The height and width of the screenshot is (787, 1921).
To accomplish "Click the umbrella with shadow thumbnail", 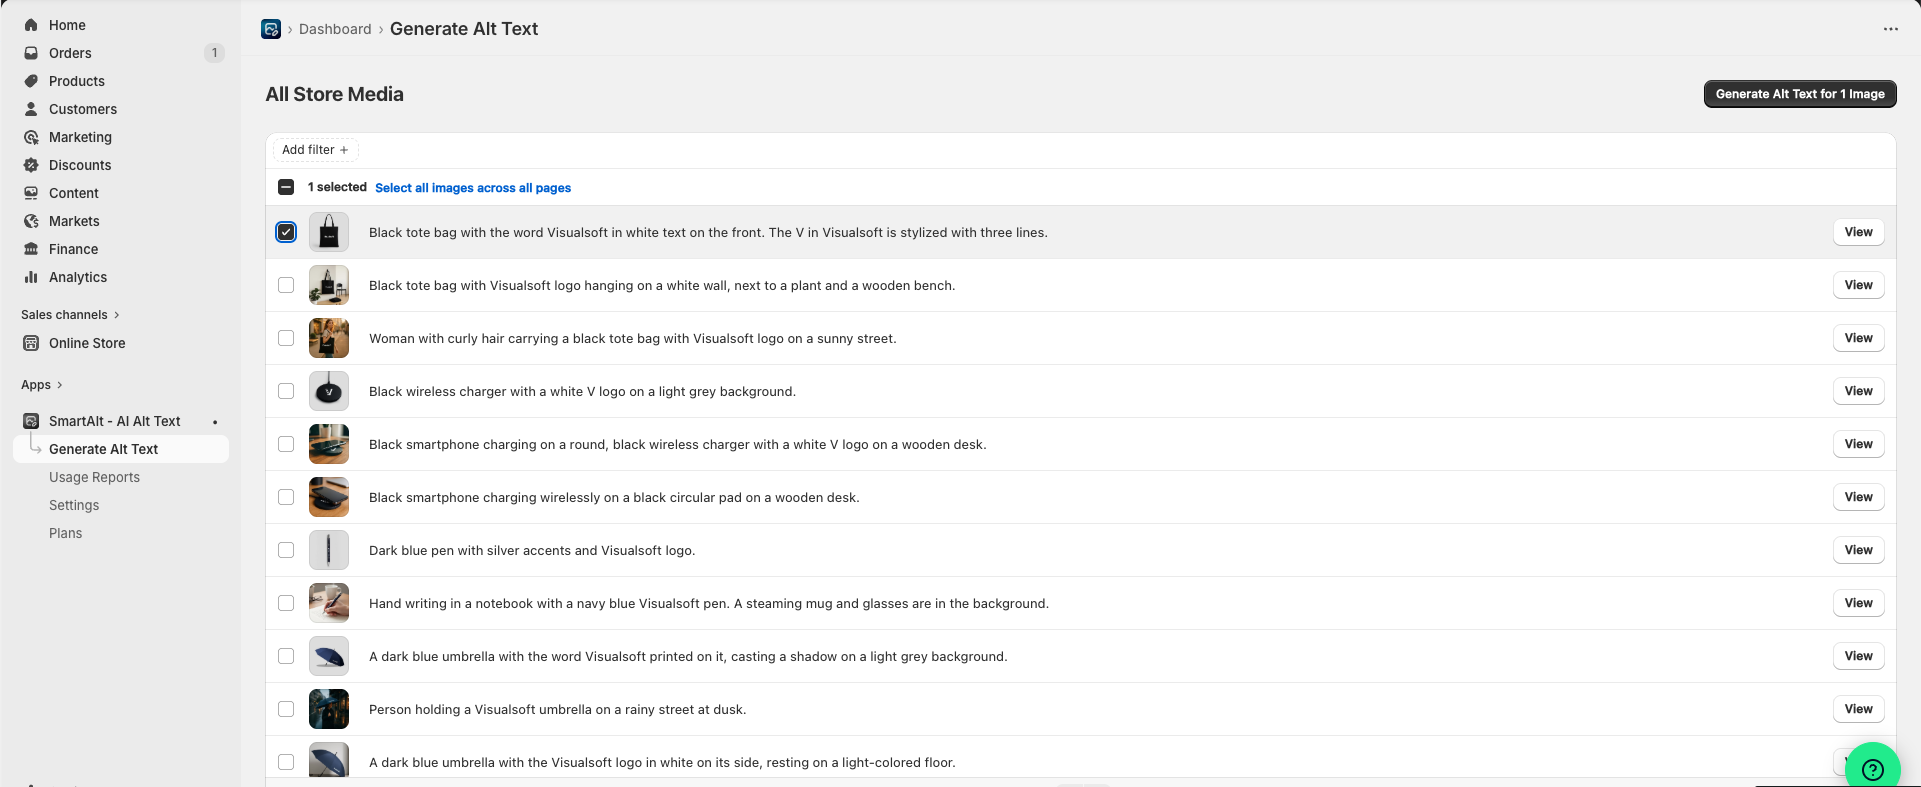I will (329, 656).
